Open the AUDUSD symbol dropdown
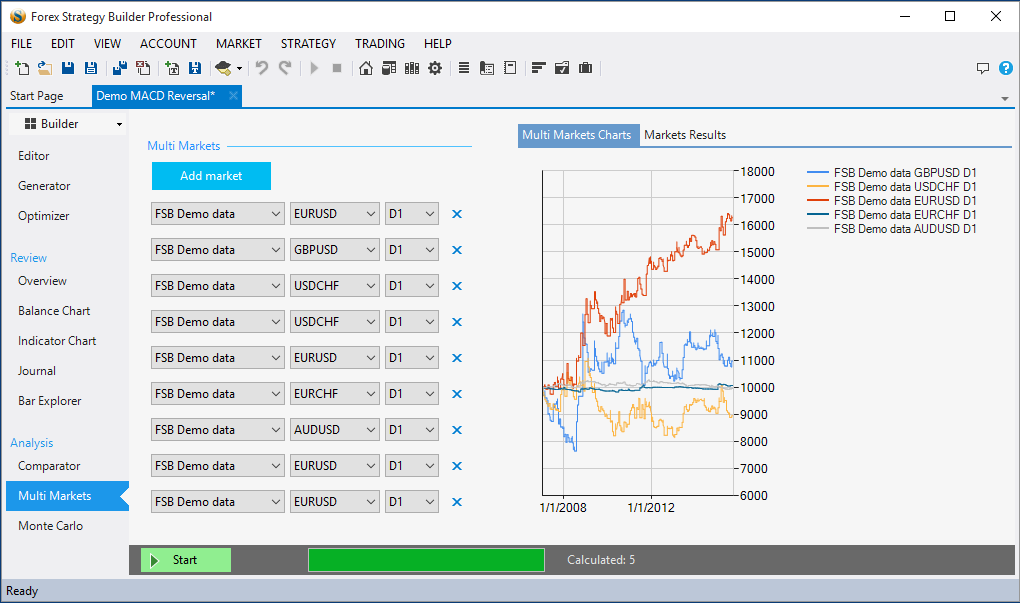 click(335, 430)
